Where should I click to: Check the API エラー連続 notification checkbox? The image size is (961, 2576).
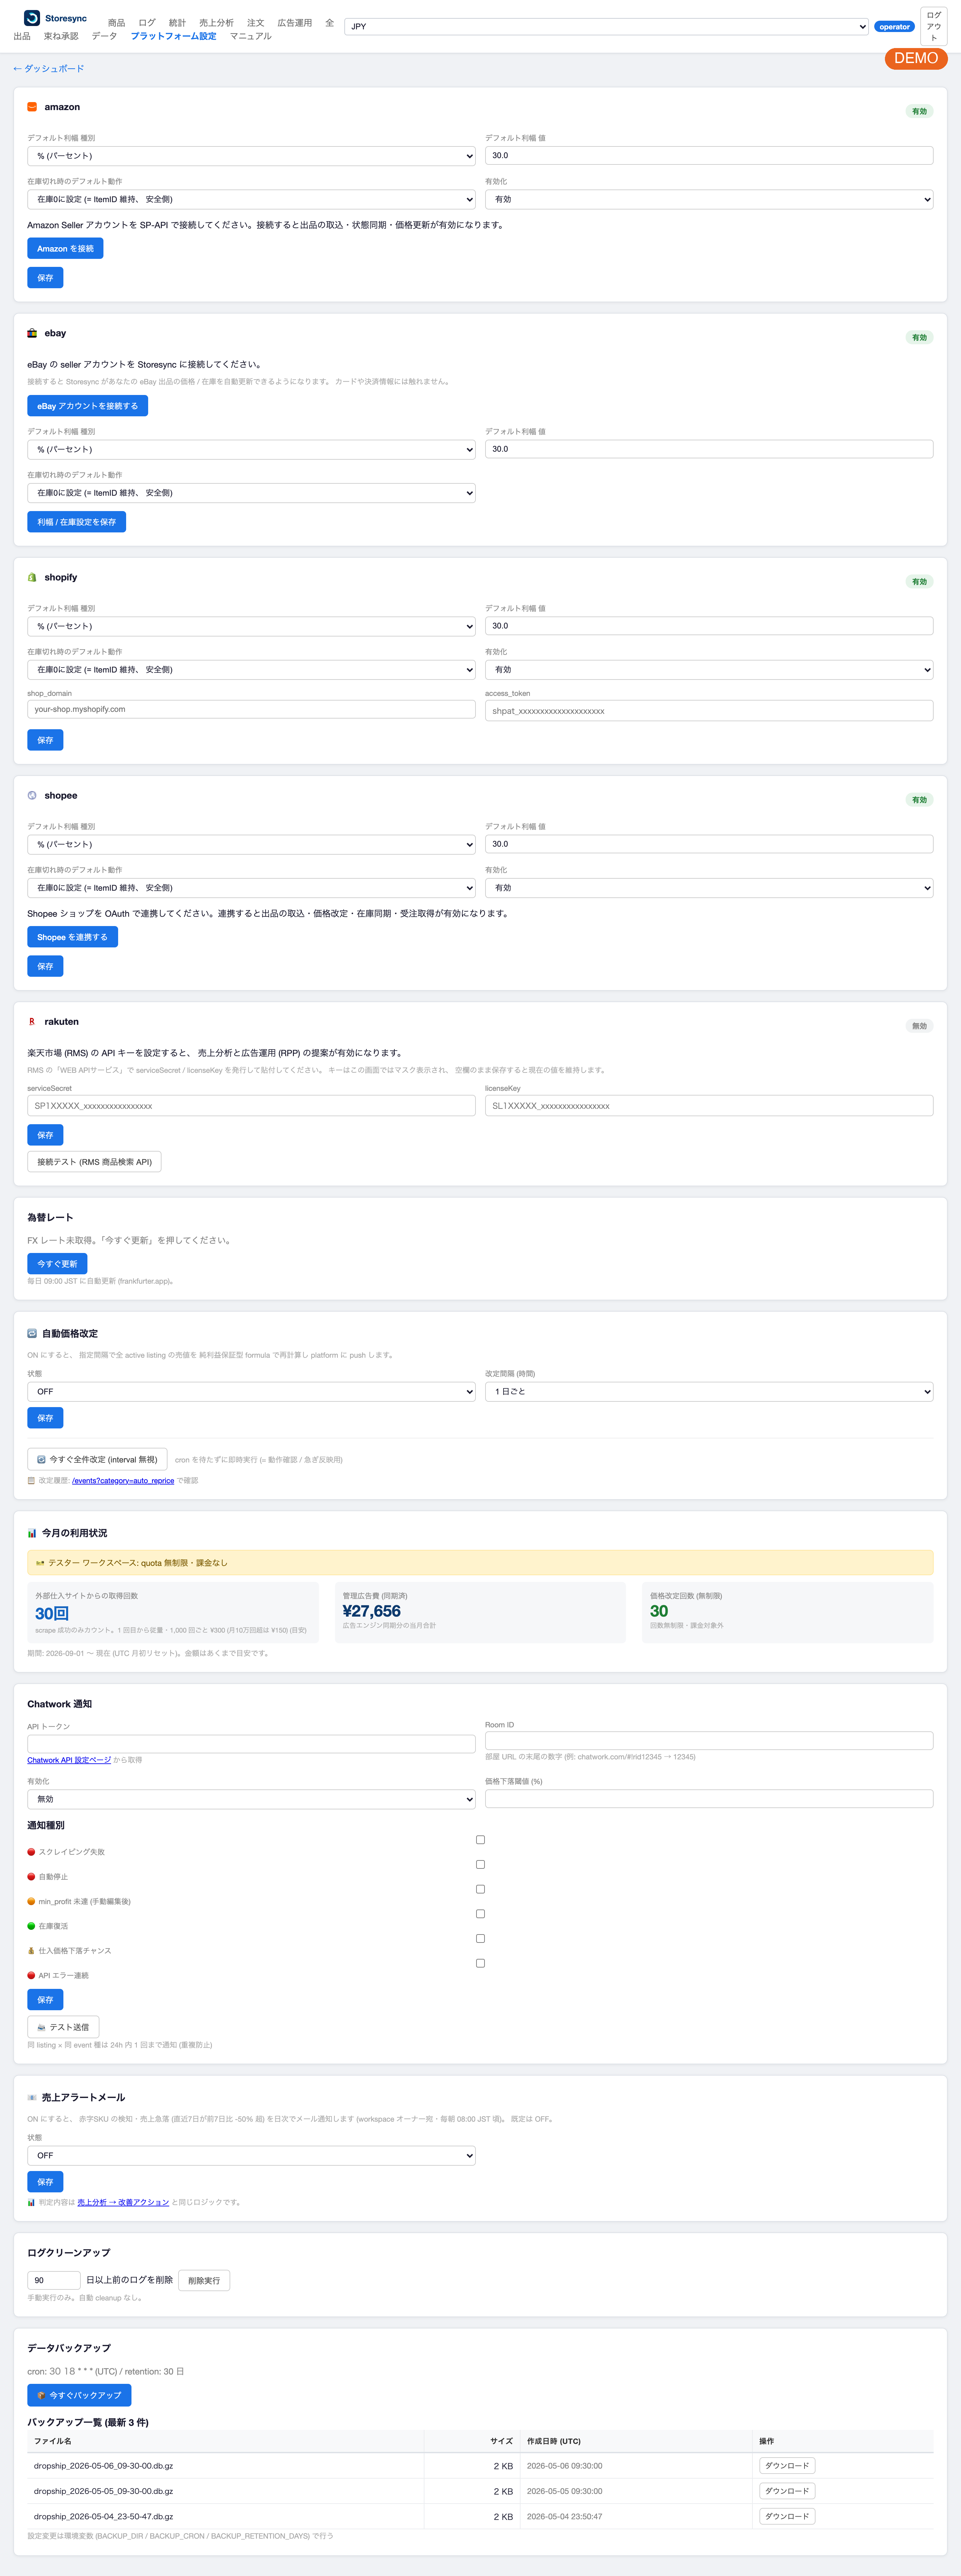(x=480, y=1963)
